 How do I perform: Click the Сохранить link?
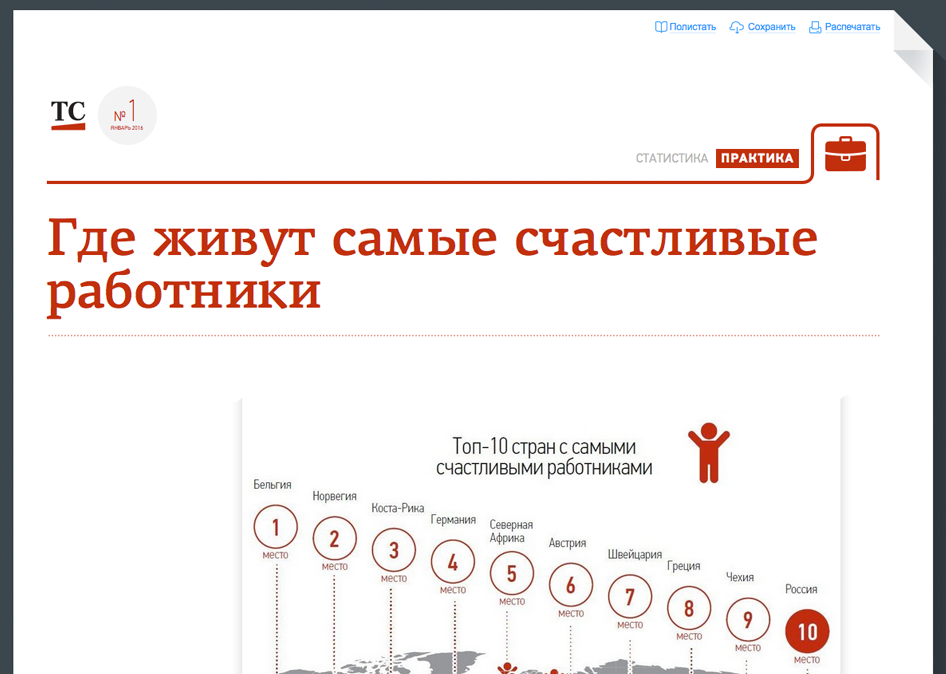tap(771, 27)
